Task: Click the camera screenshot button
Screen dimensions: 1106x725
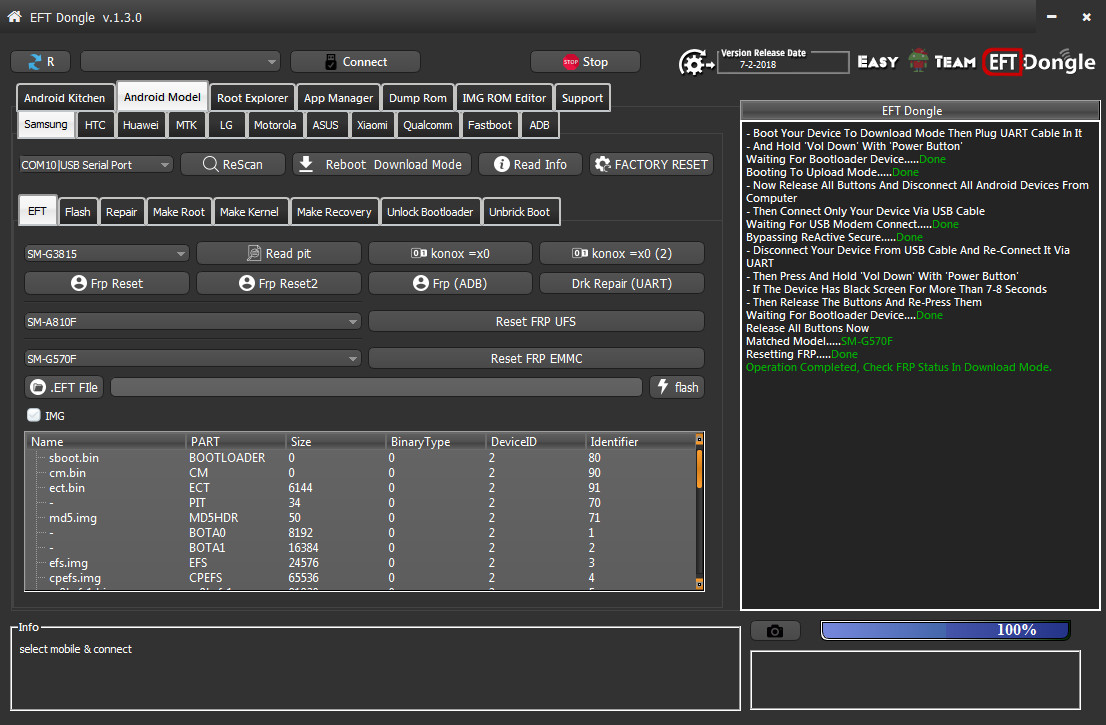Action: [774, 630]
